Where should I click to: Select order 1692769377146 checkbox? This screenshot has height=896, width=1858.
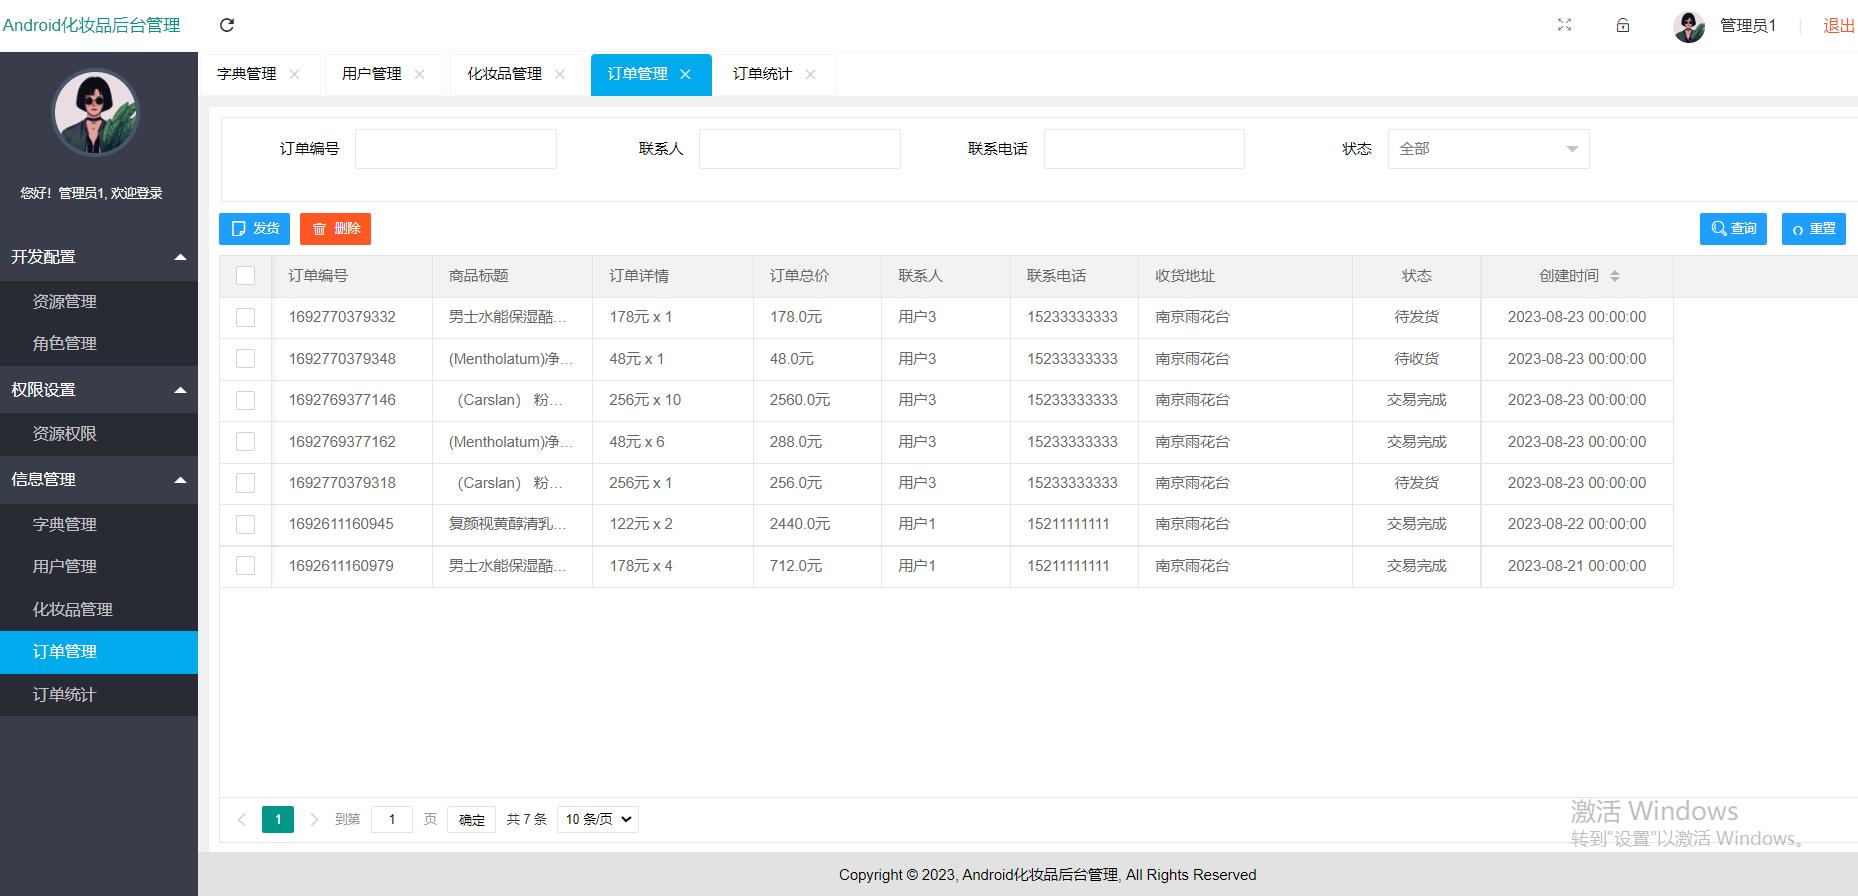click(245, 400)
